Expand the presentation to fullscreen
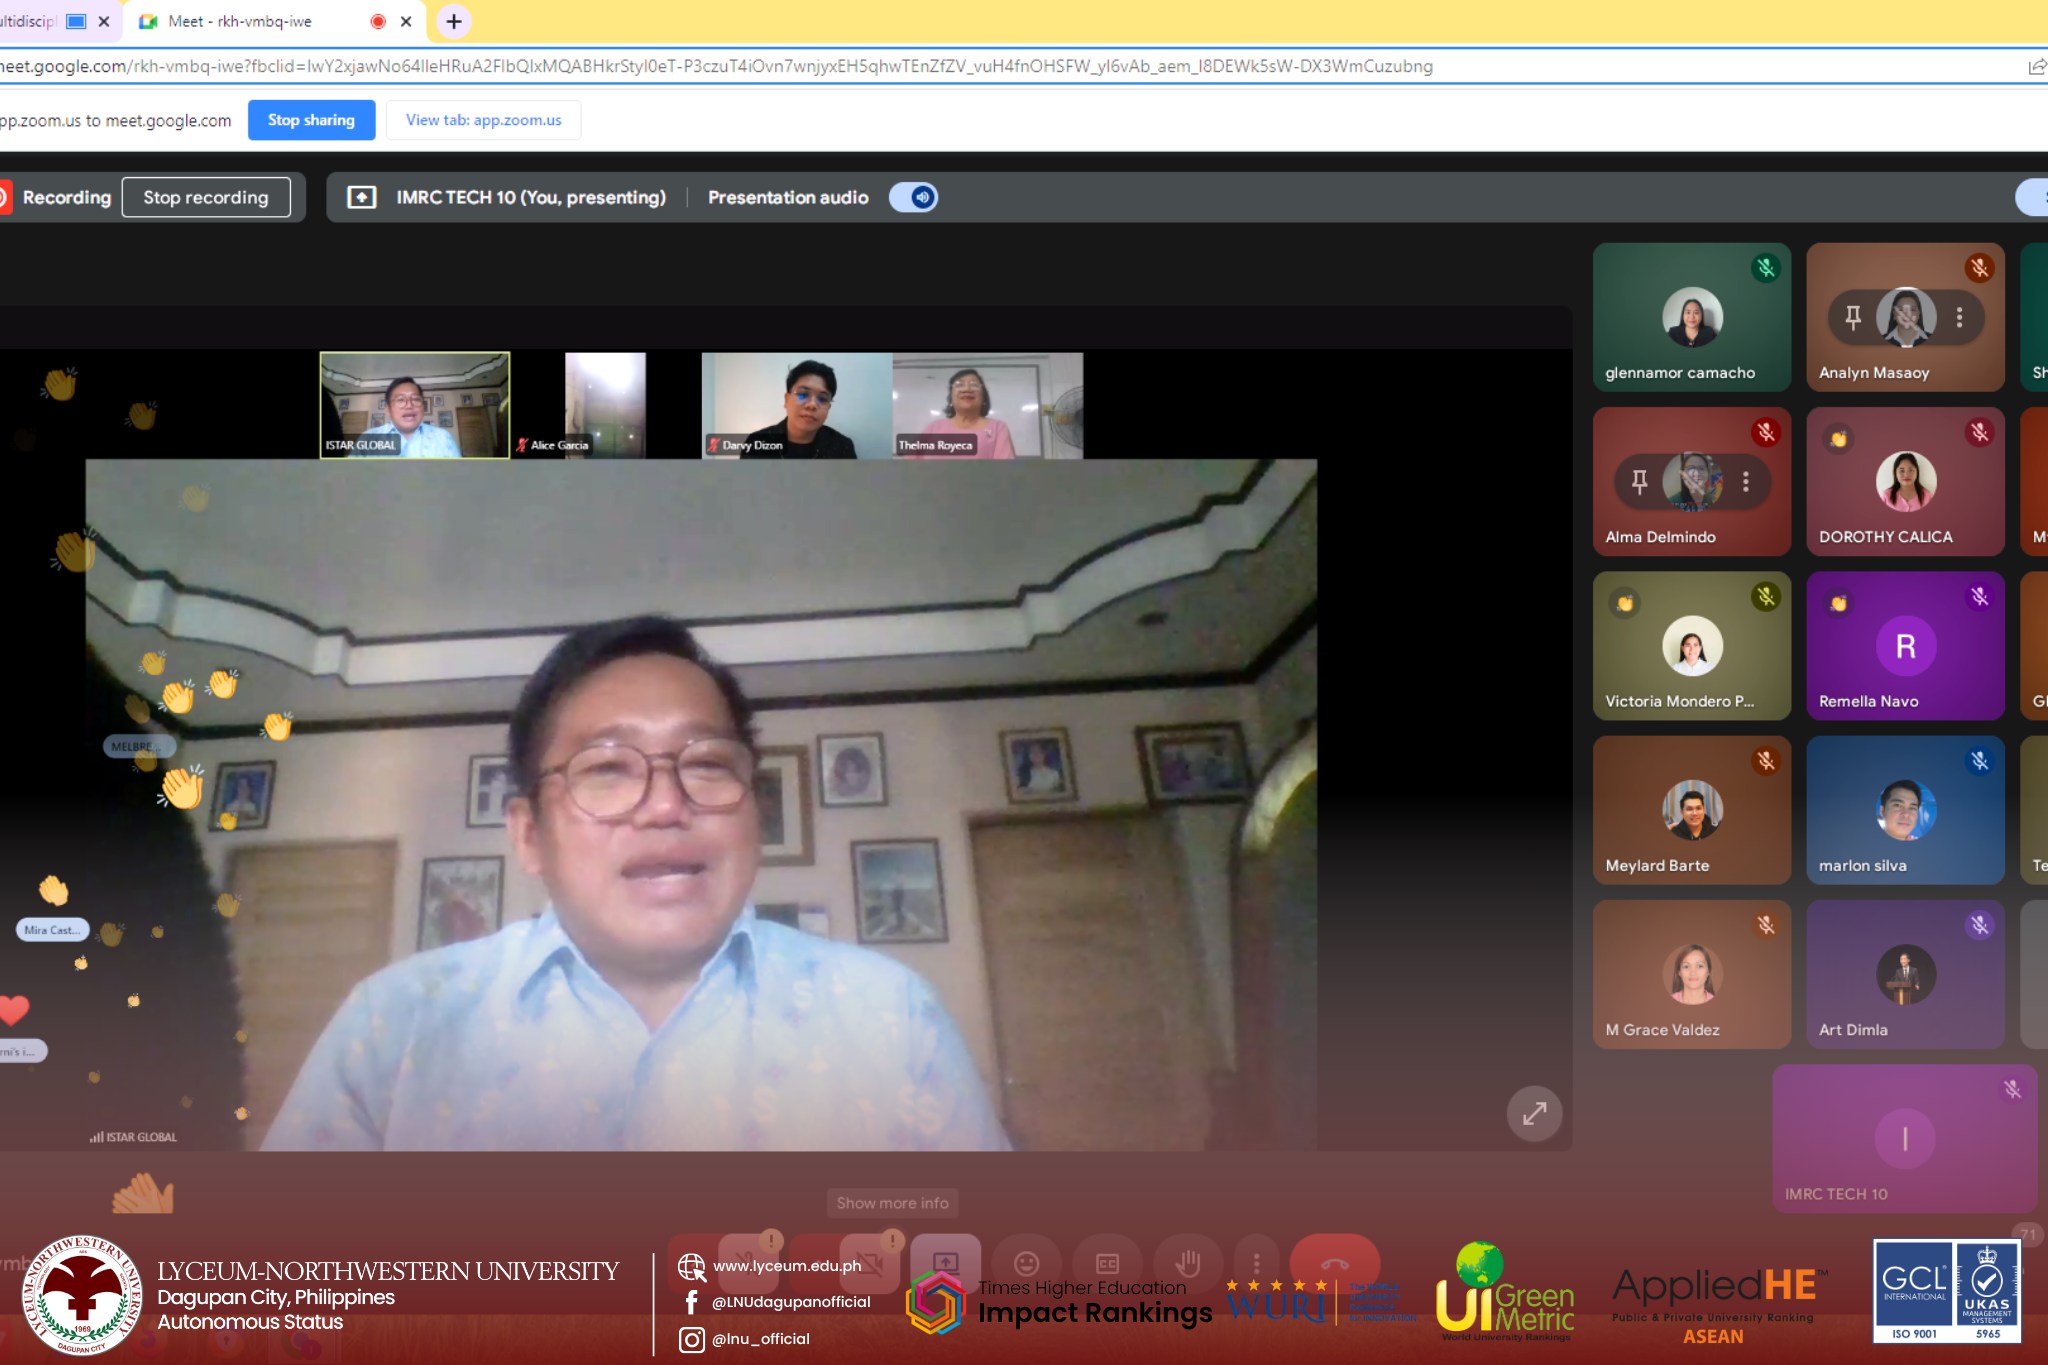 click(1534, 1113)
